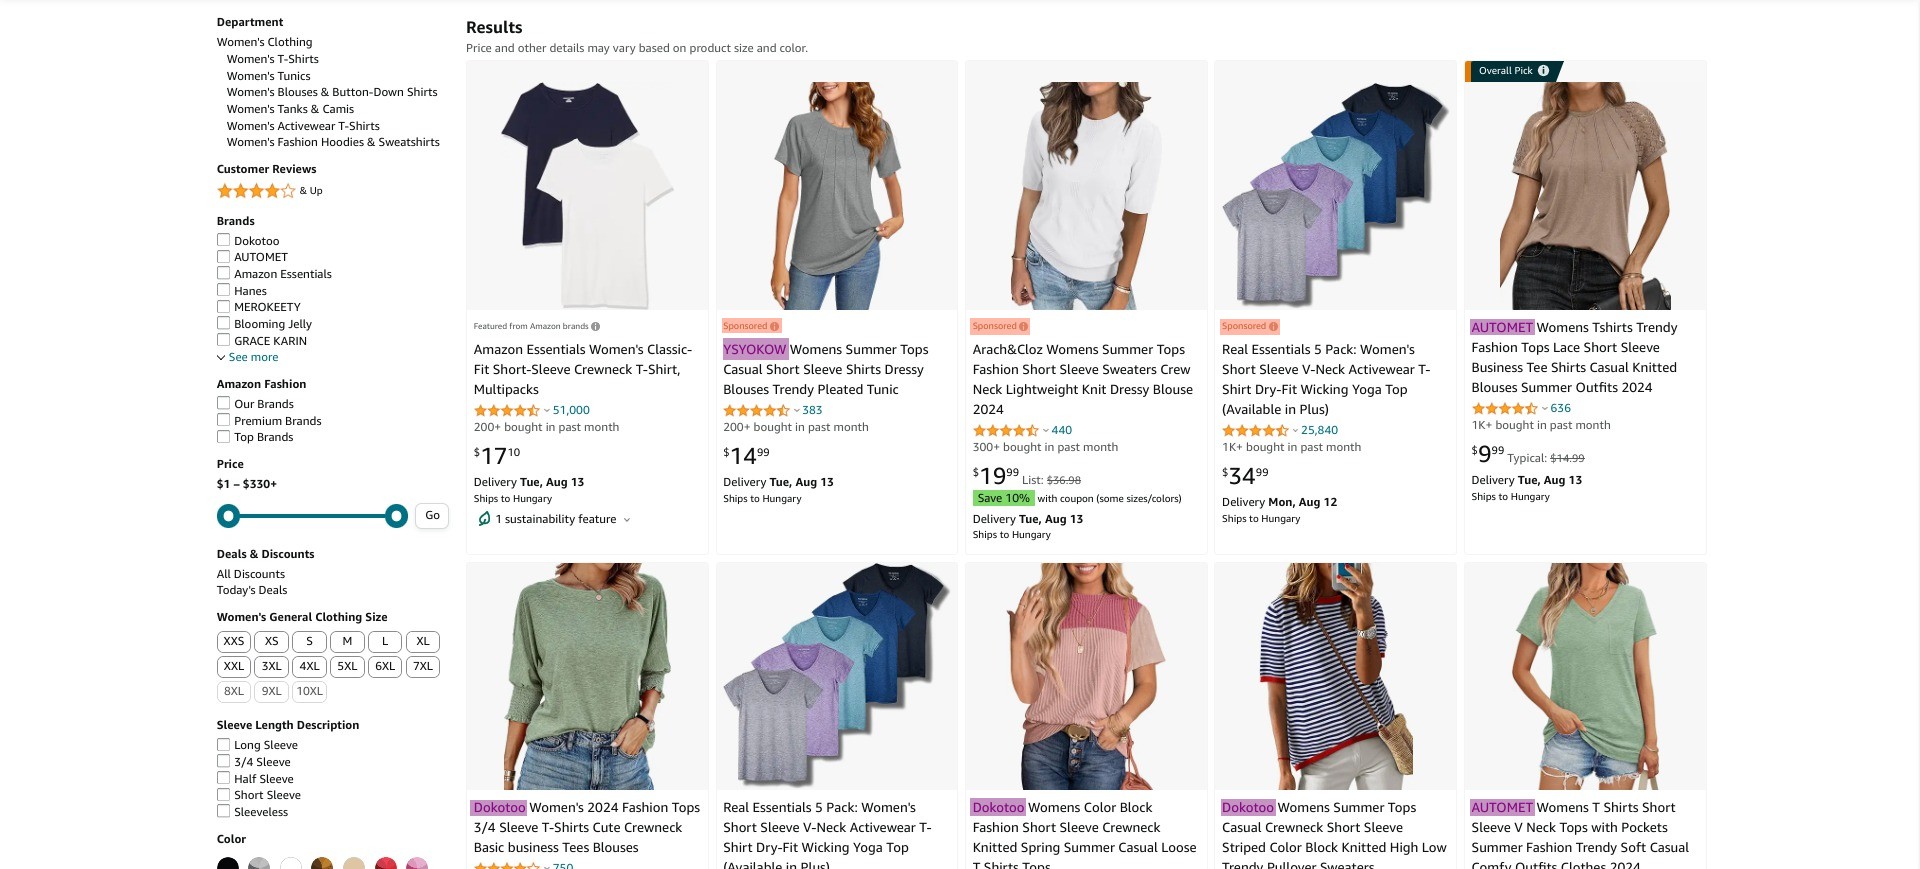
Task: Click the Arach&Cloz Sponsored info icon
Action: point(1023,326)
